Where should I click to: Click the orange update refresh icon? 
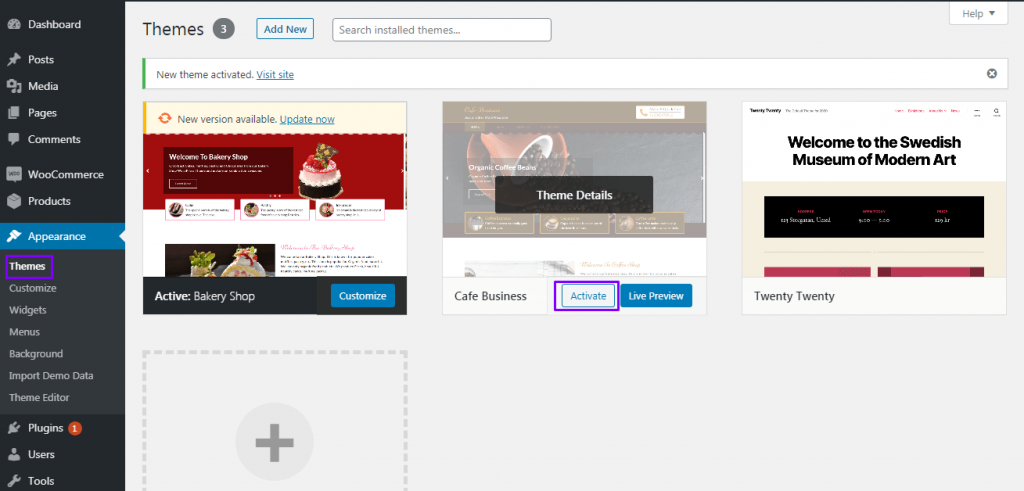click(x=165, y=118)
